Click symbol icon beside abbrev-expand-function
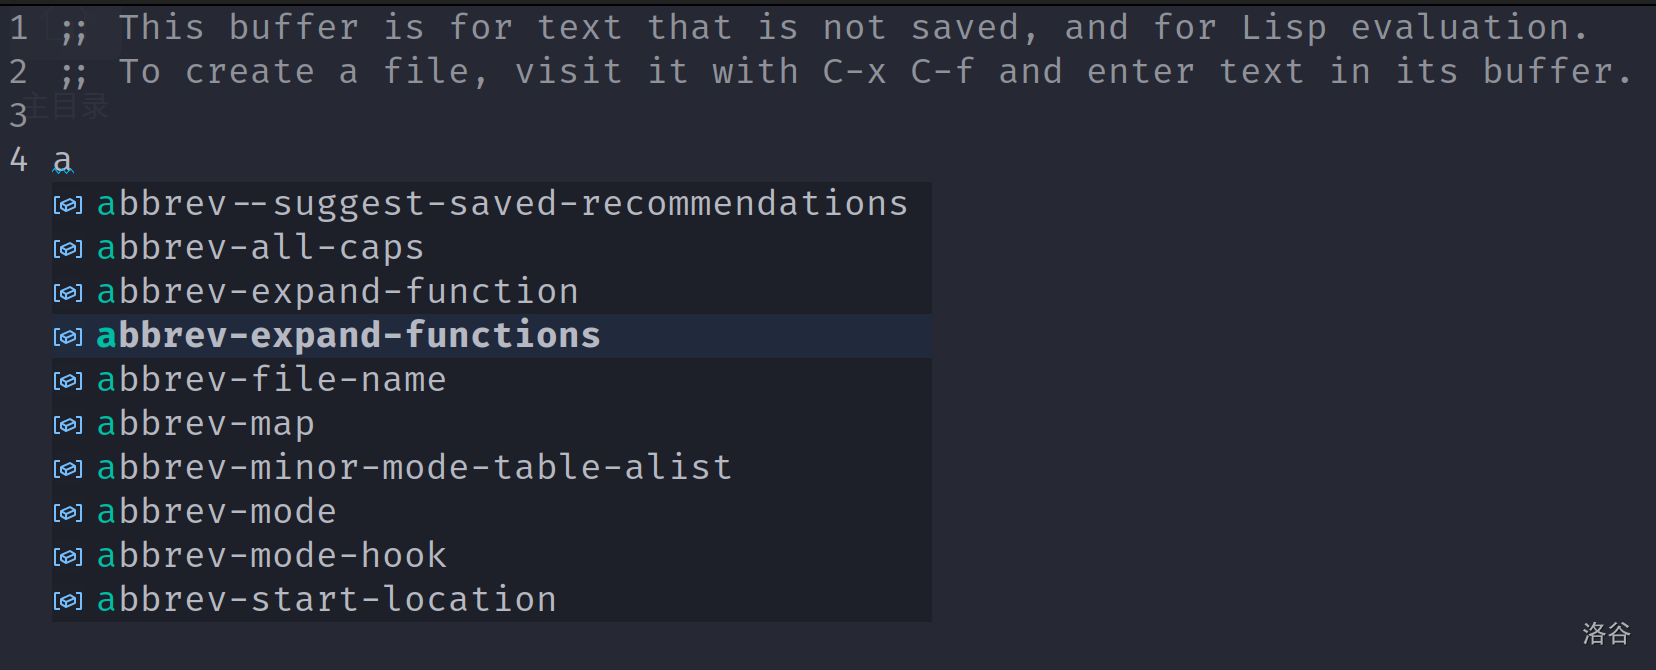The image size is (1656, 670). tap(68, 293)
